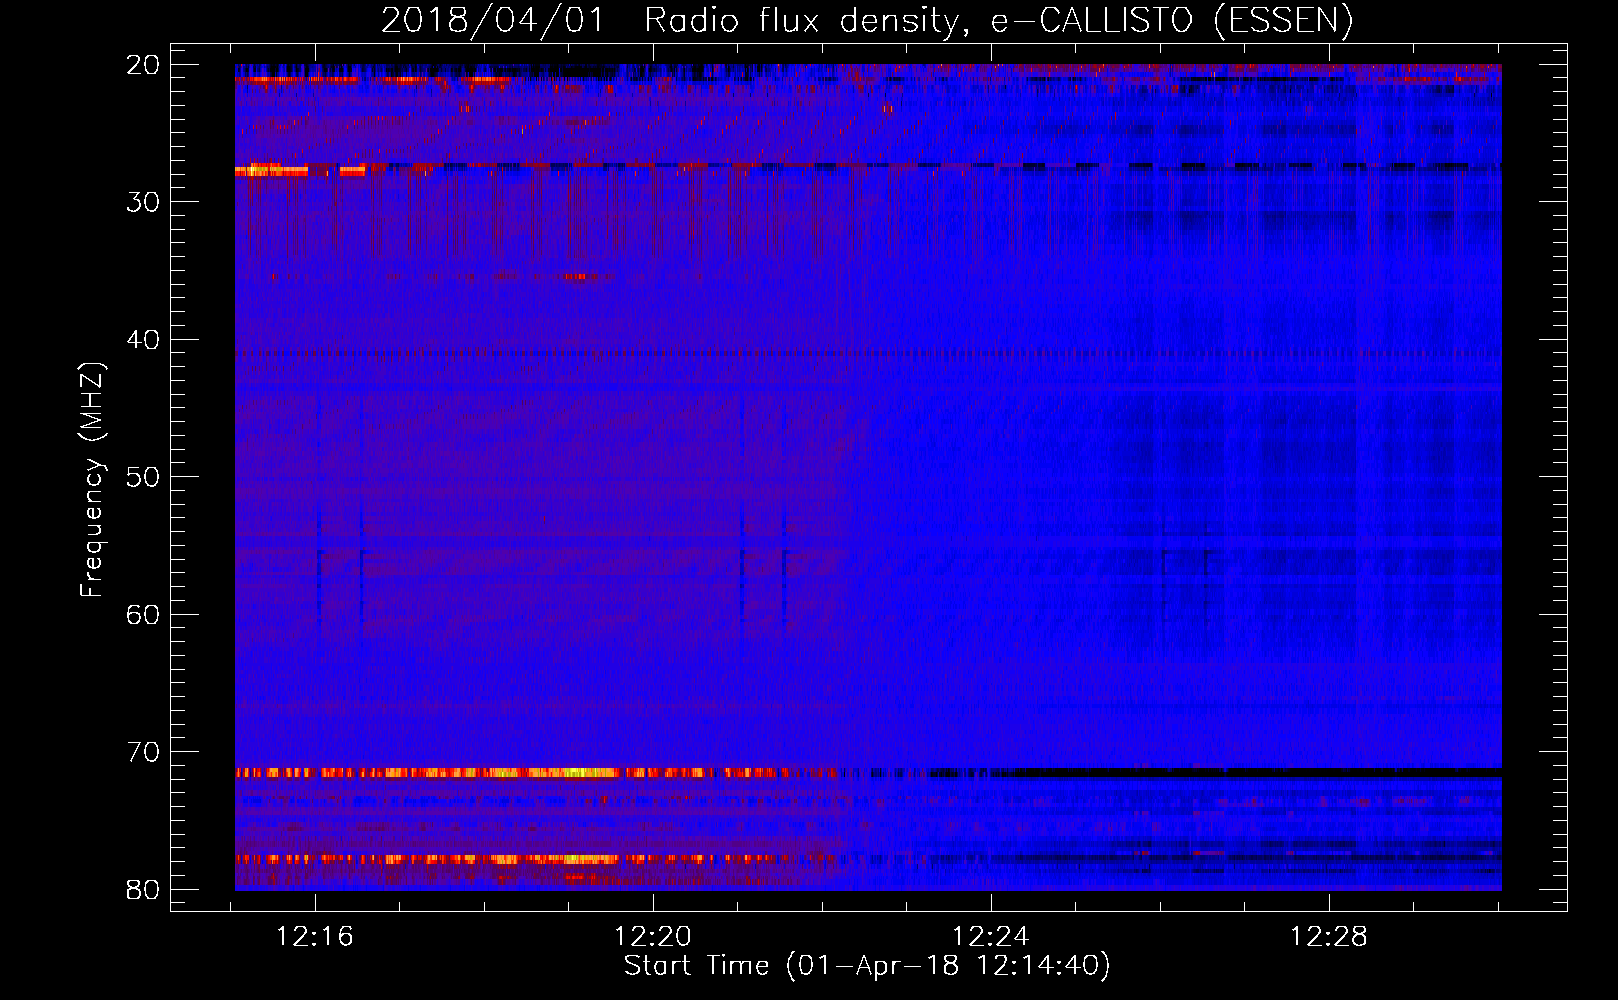This screenshot has height=1000, width=1618.
Task: Click the 12:24 time tick label
Action: point(991,937)
